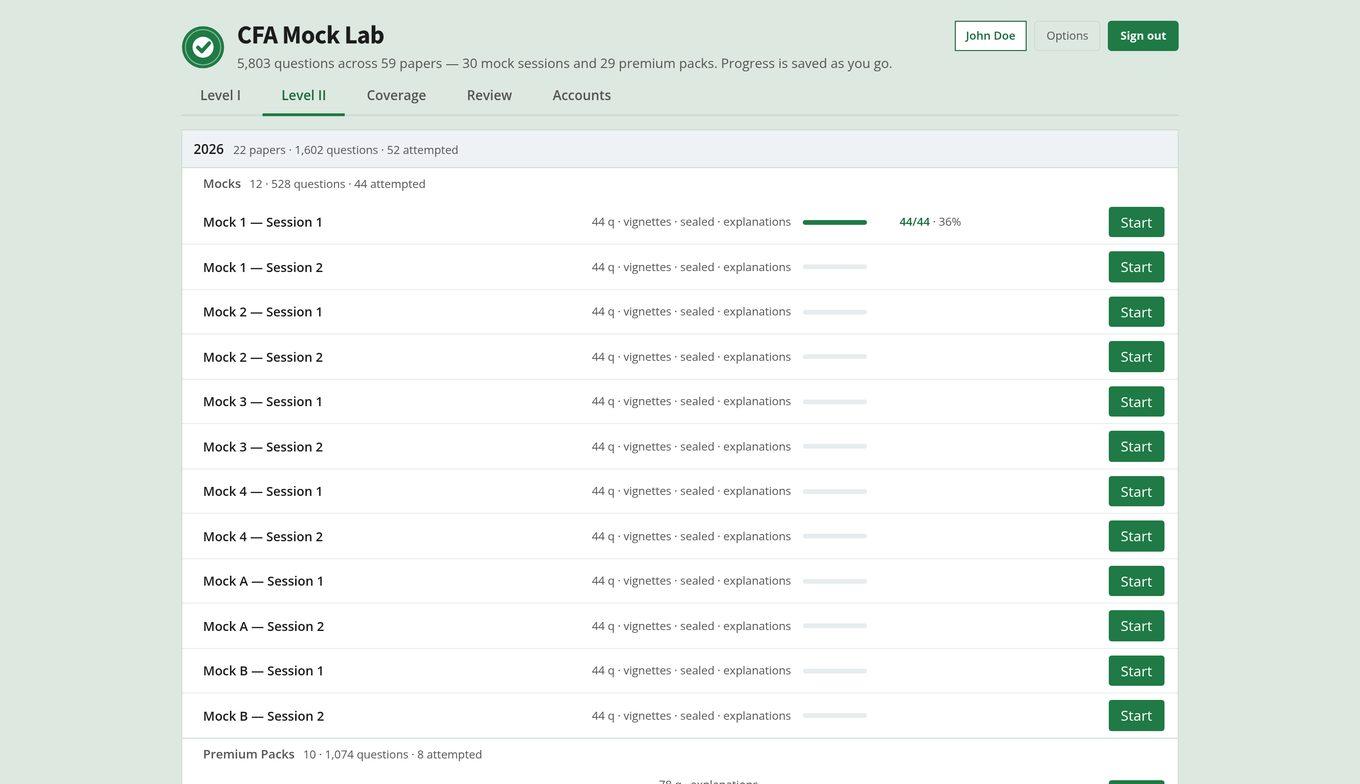Viewport: 1360px width, 784px height.
Task: Sign out of the account
Action: click(x=1143, y=36)
